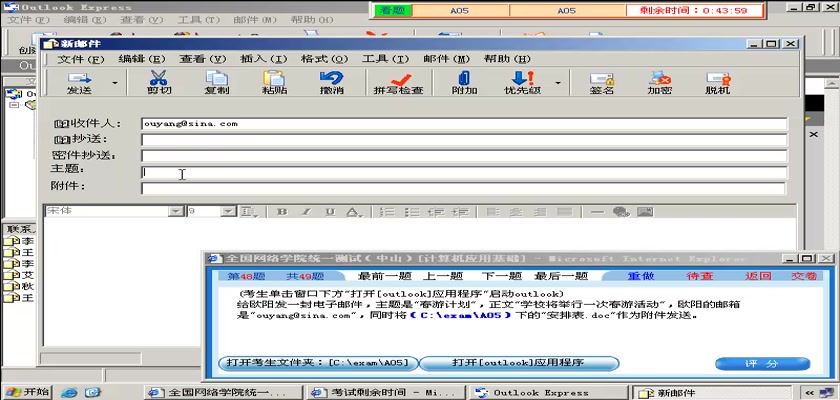
Task: Click the 抄送 (Cc) input field
Action: 464,140
